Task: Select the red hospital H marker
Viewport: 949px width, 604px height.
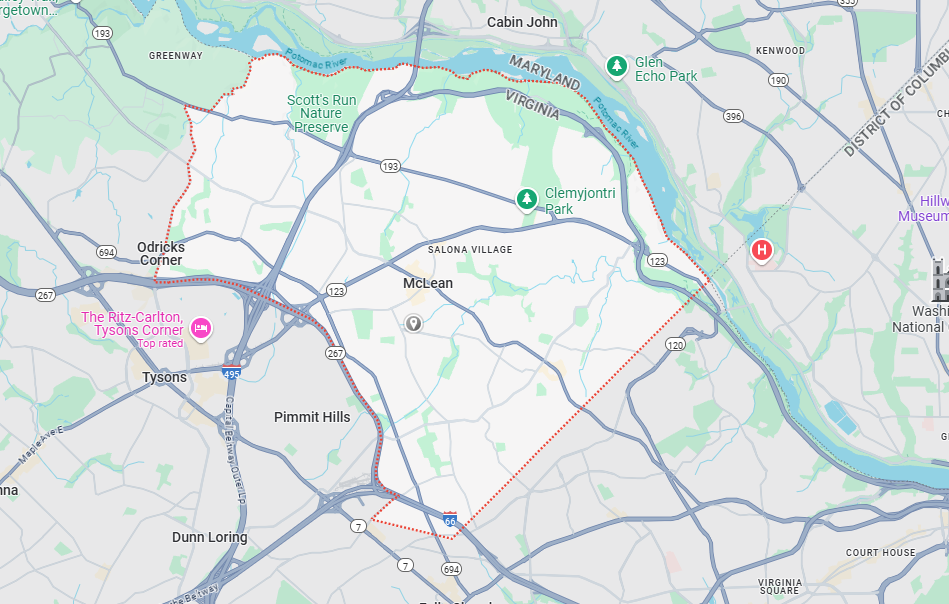Action: coord(761,250)
